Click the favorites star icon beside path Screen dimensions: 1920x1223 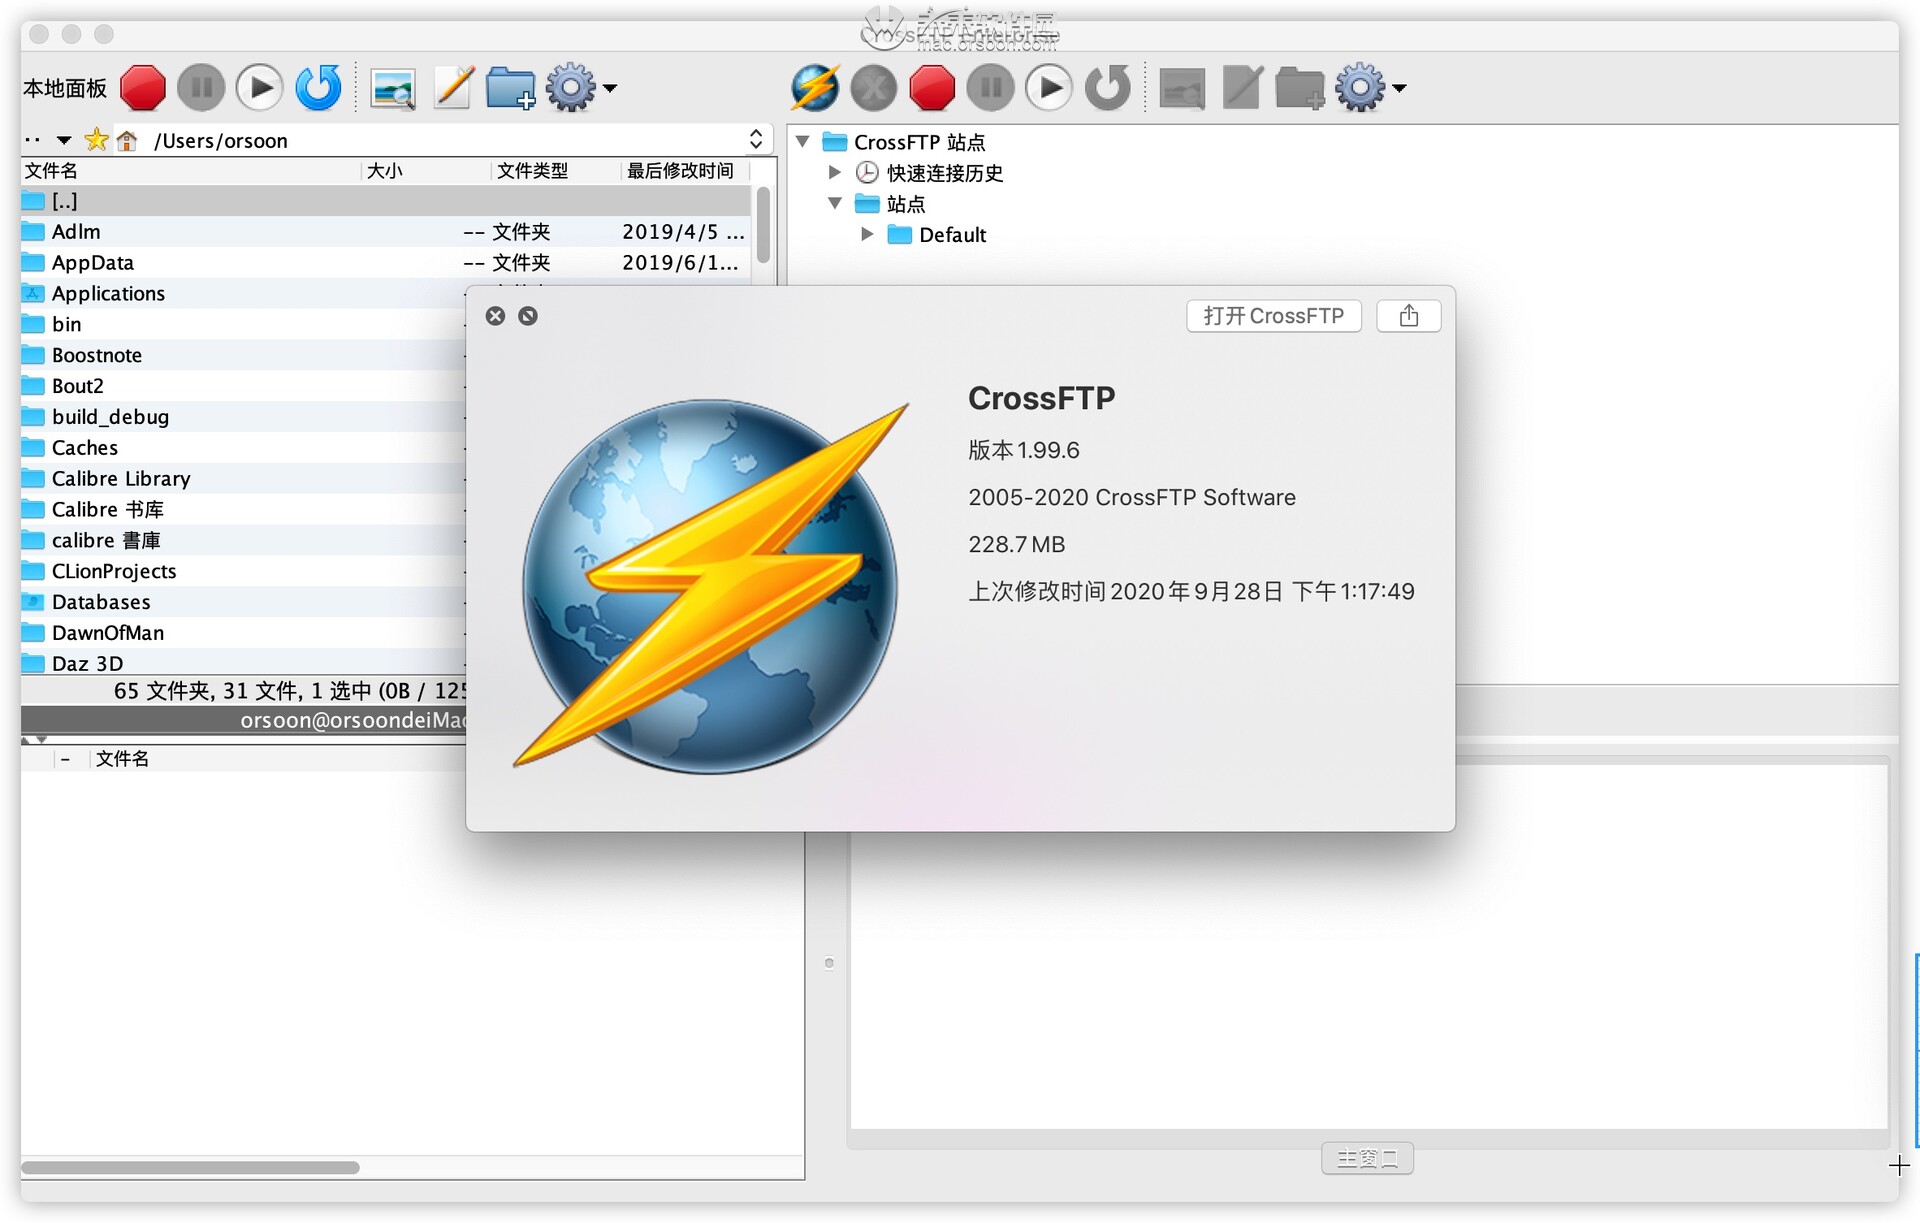[x=97, y=140]
